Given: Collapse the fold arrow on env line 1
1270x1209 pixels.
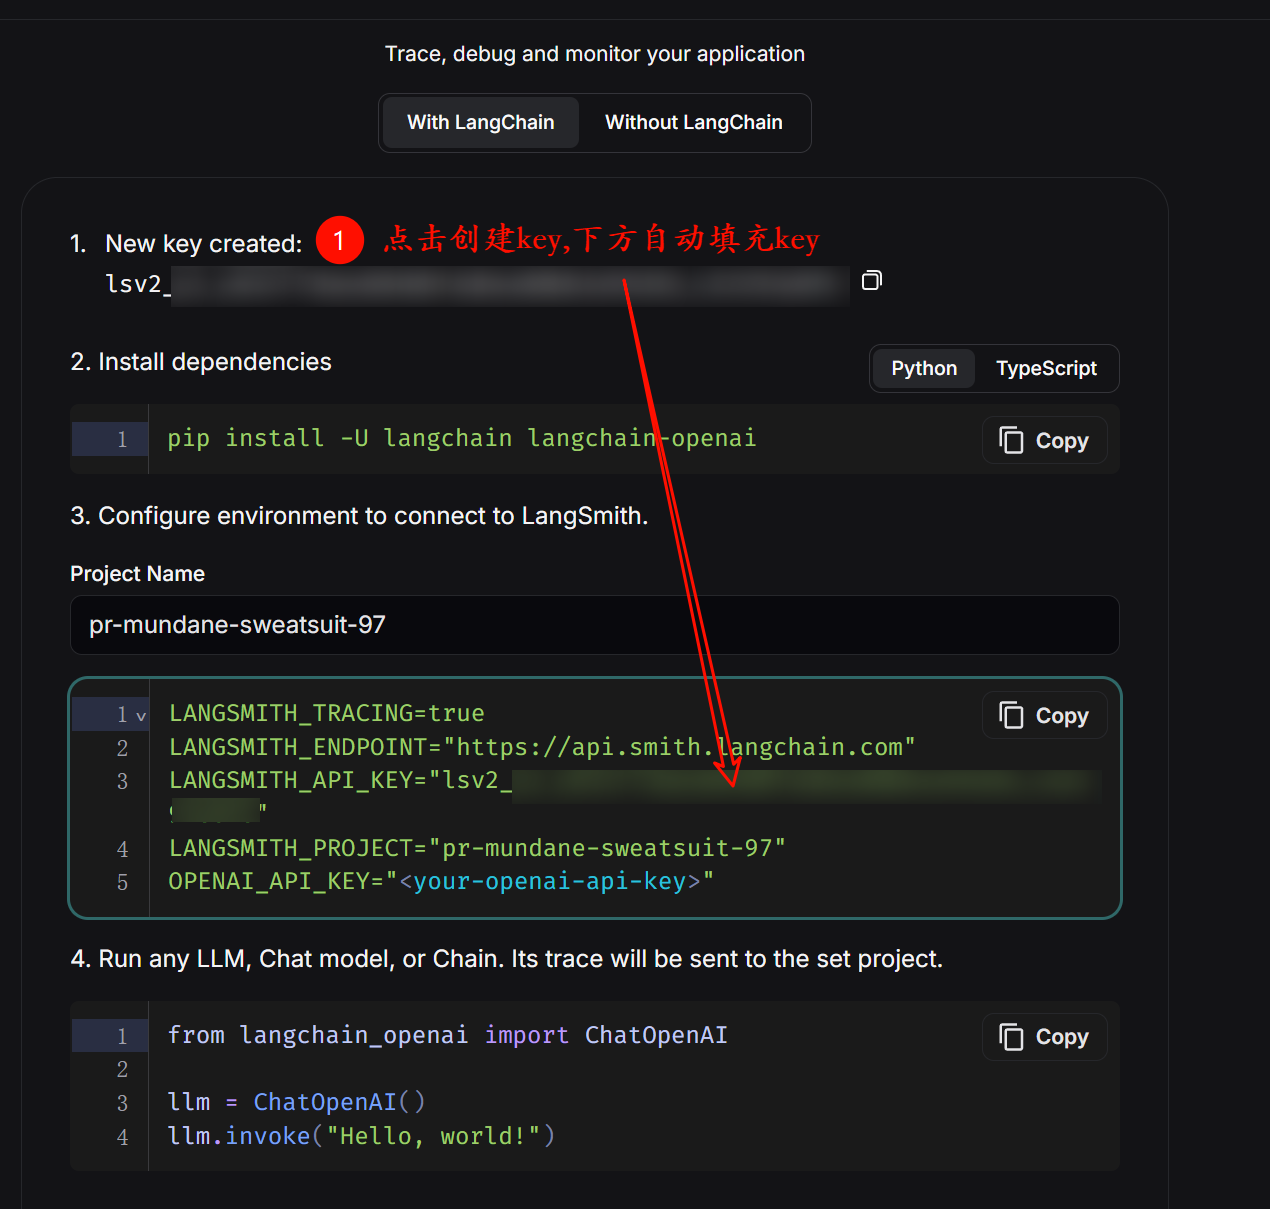Looking at the screenshot, I should (141, 716).
